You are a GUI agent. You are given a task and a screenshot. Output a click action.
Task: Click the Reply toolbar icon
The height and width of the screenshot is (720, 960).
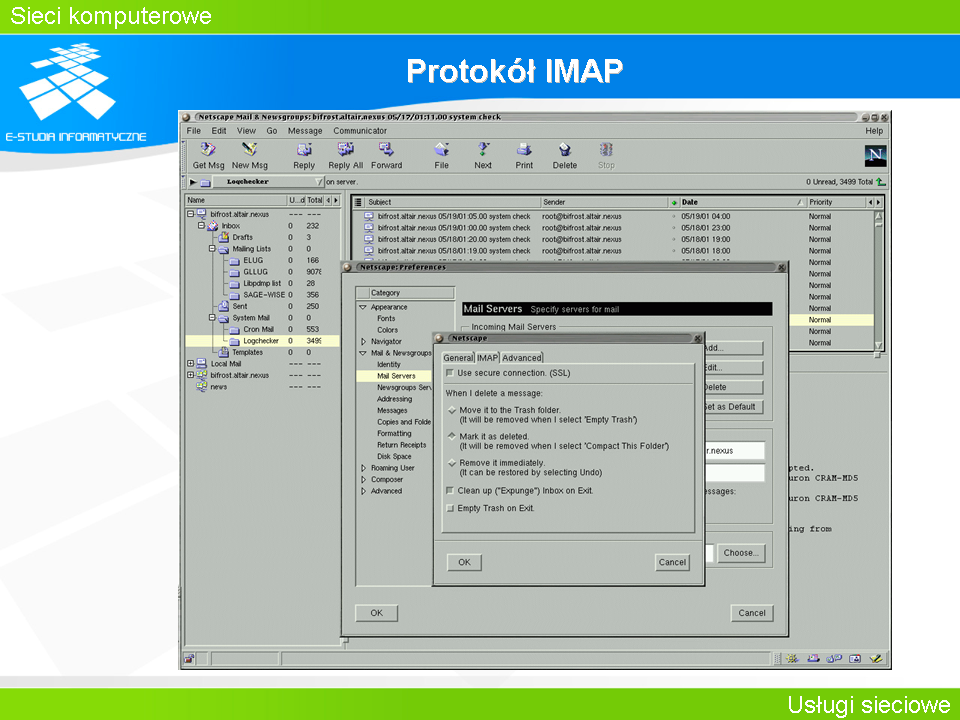[x=304, y=150]
